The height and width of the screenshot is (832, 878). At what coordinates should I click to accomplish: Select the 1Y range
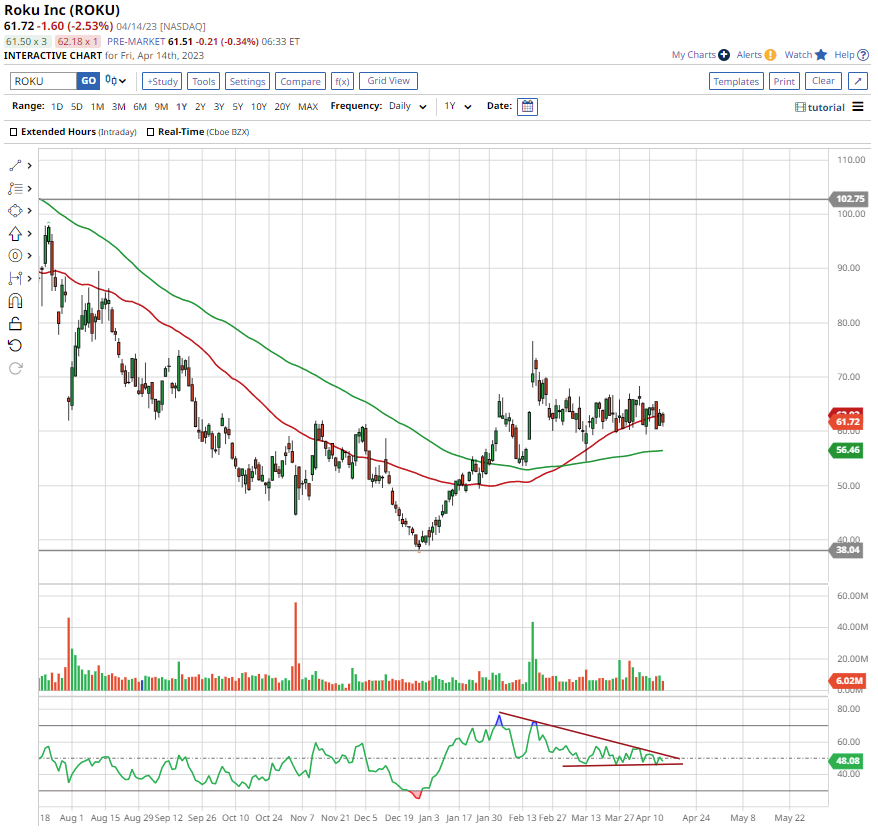181,106
